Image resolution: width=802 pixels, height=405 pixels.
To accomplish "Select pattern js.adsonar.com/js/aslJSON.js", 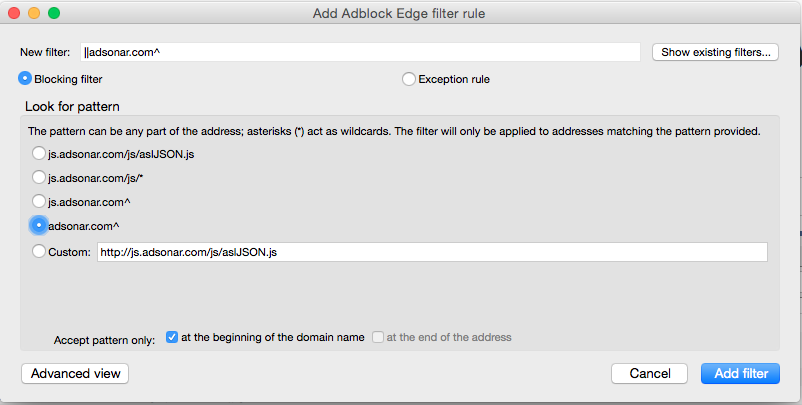I will [x=39, y=153].
